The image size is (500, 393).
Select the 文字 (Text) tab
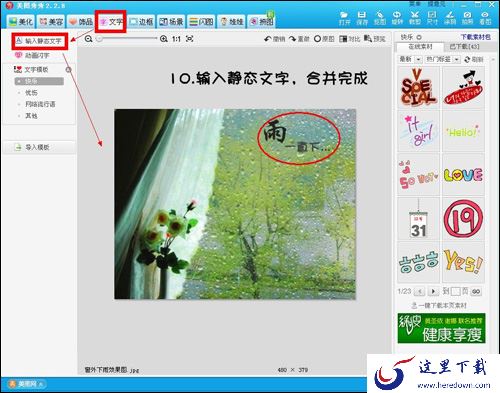click(111, 22)
